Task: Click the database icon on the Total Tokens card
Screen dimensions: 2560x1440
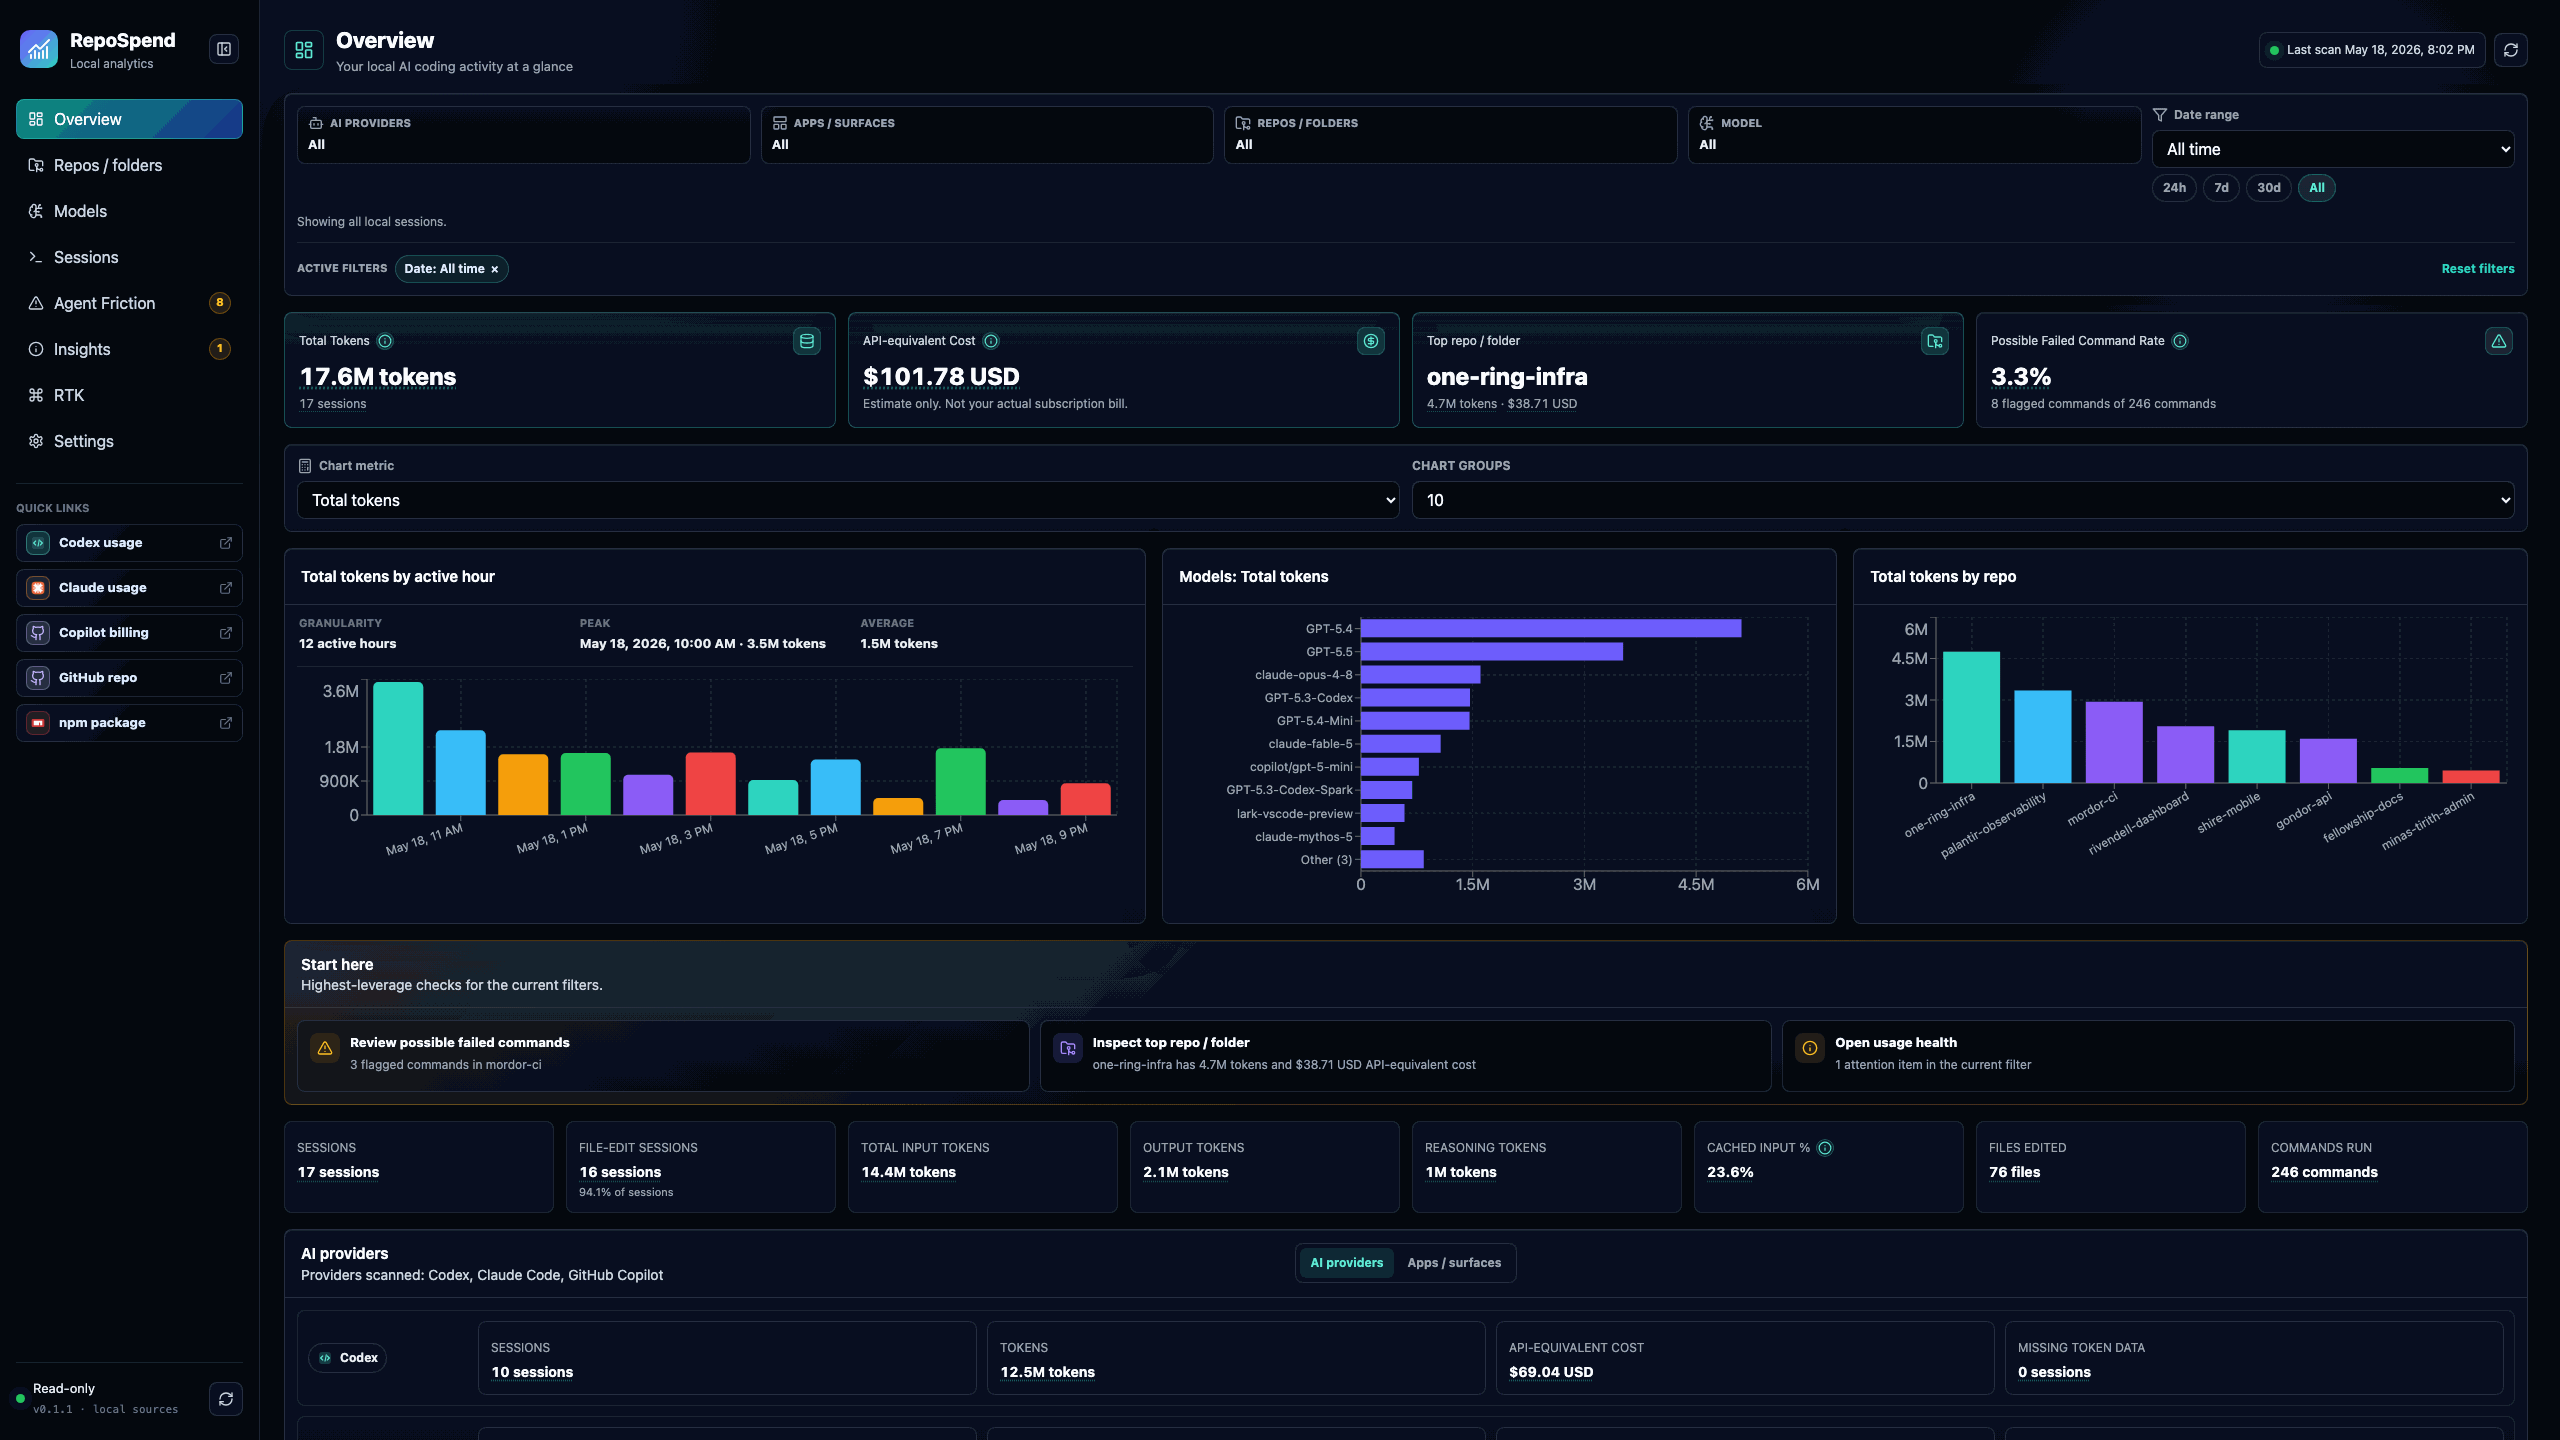Action: [x=807, y=341]
